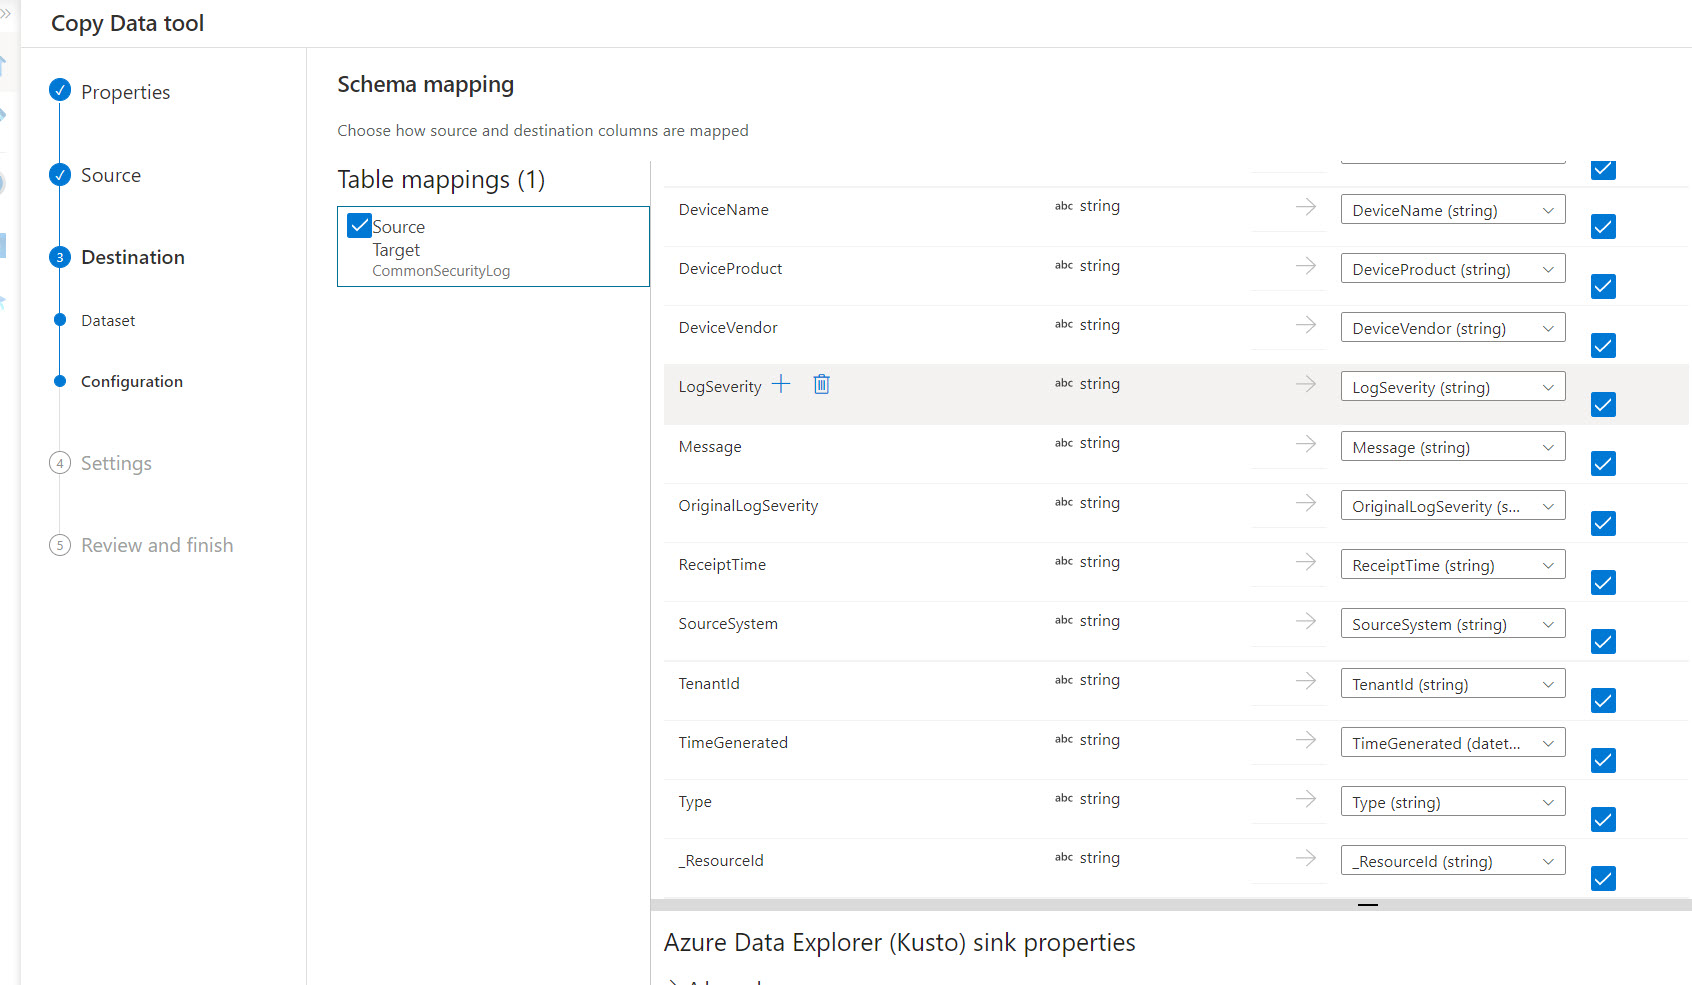Click the mapping arrow icon on DeviceName row

click(1305, 207)
